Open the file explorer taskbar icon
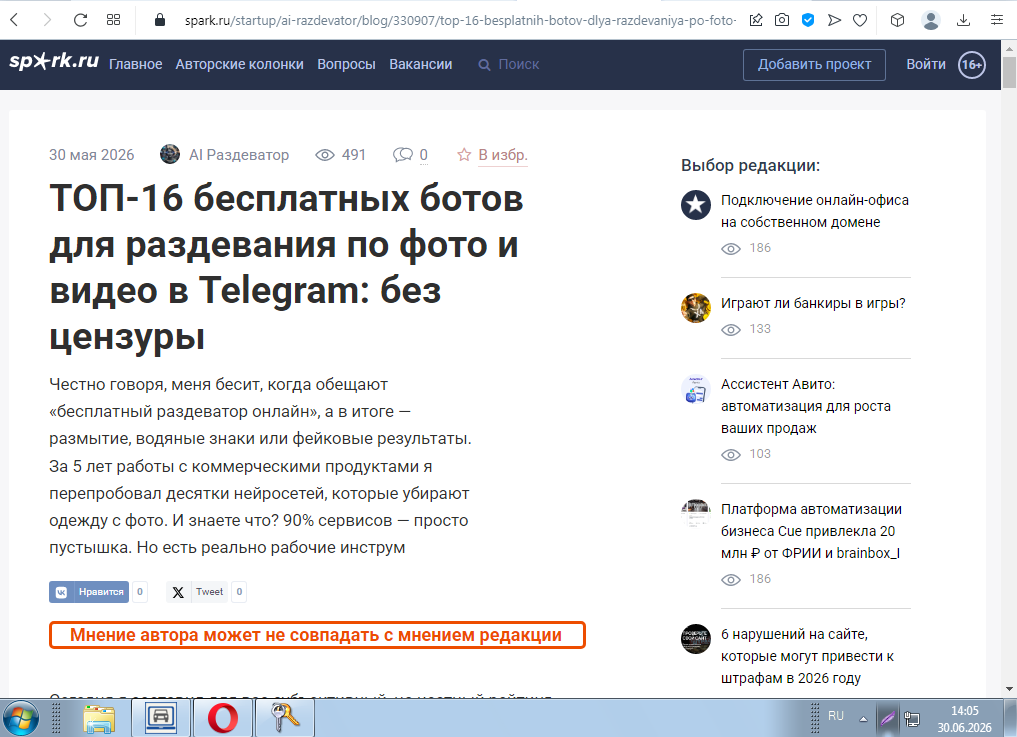1017x737 pixels. tap(99, 719)
